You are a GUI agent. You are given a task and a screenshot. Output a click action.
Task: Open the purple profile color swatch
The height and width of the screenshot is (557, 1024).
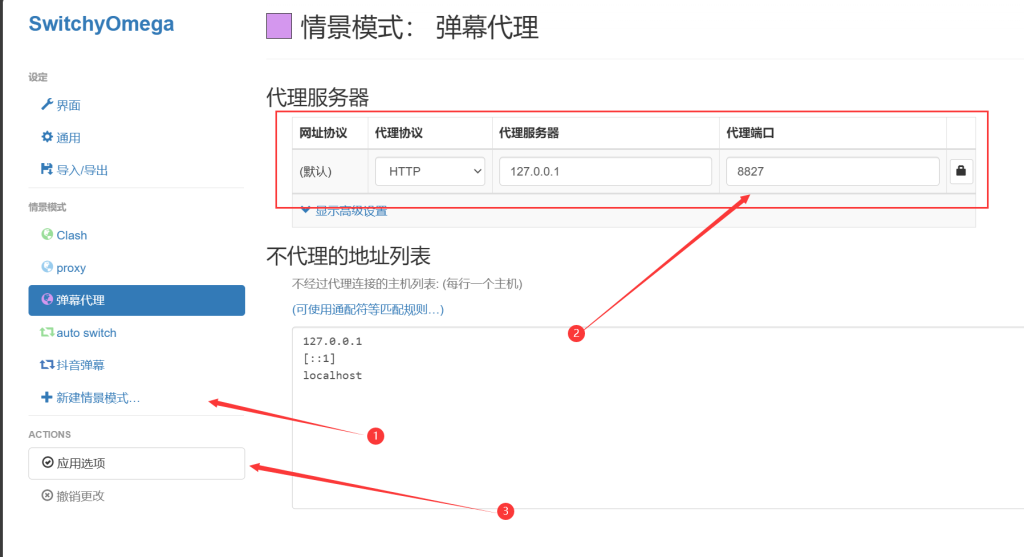click(x=279, y=26)
